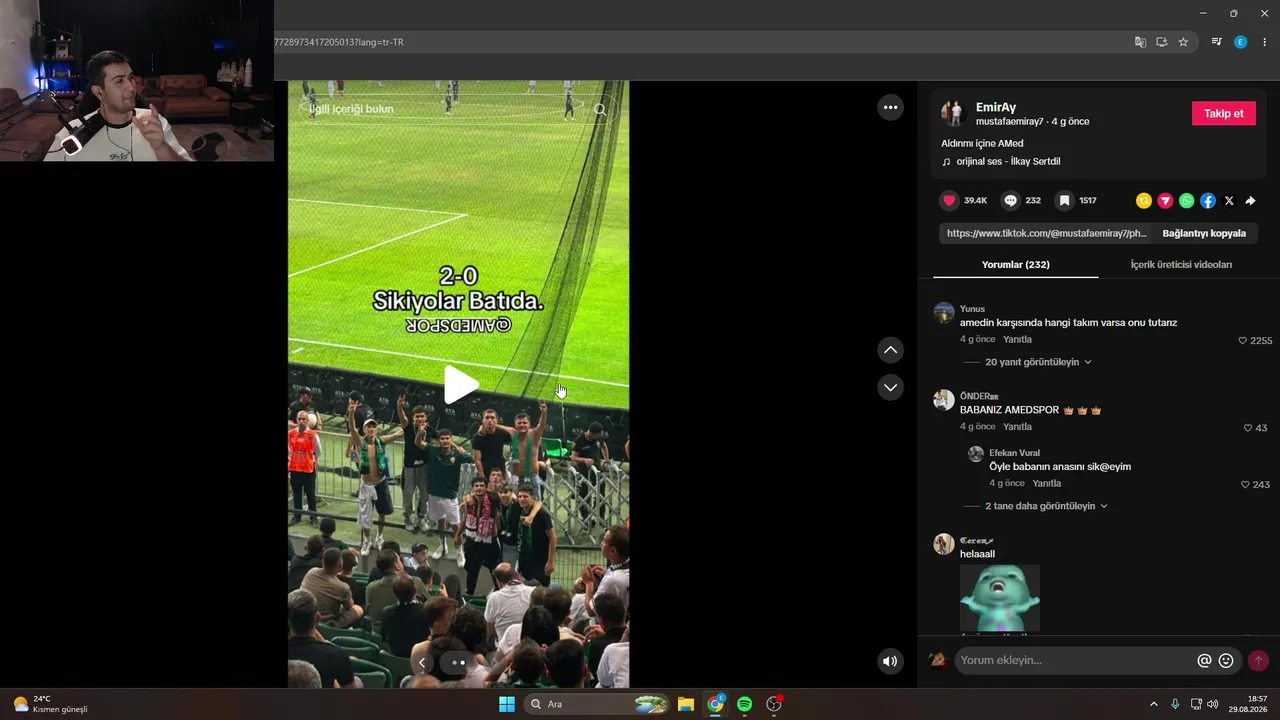Follow EmirAy with the Takip et button
The height and width of the screenshot is (720, 1280).
click(x=1223, y=113)
